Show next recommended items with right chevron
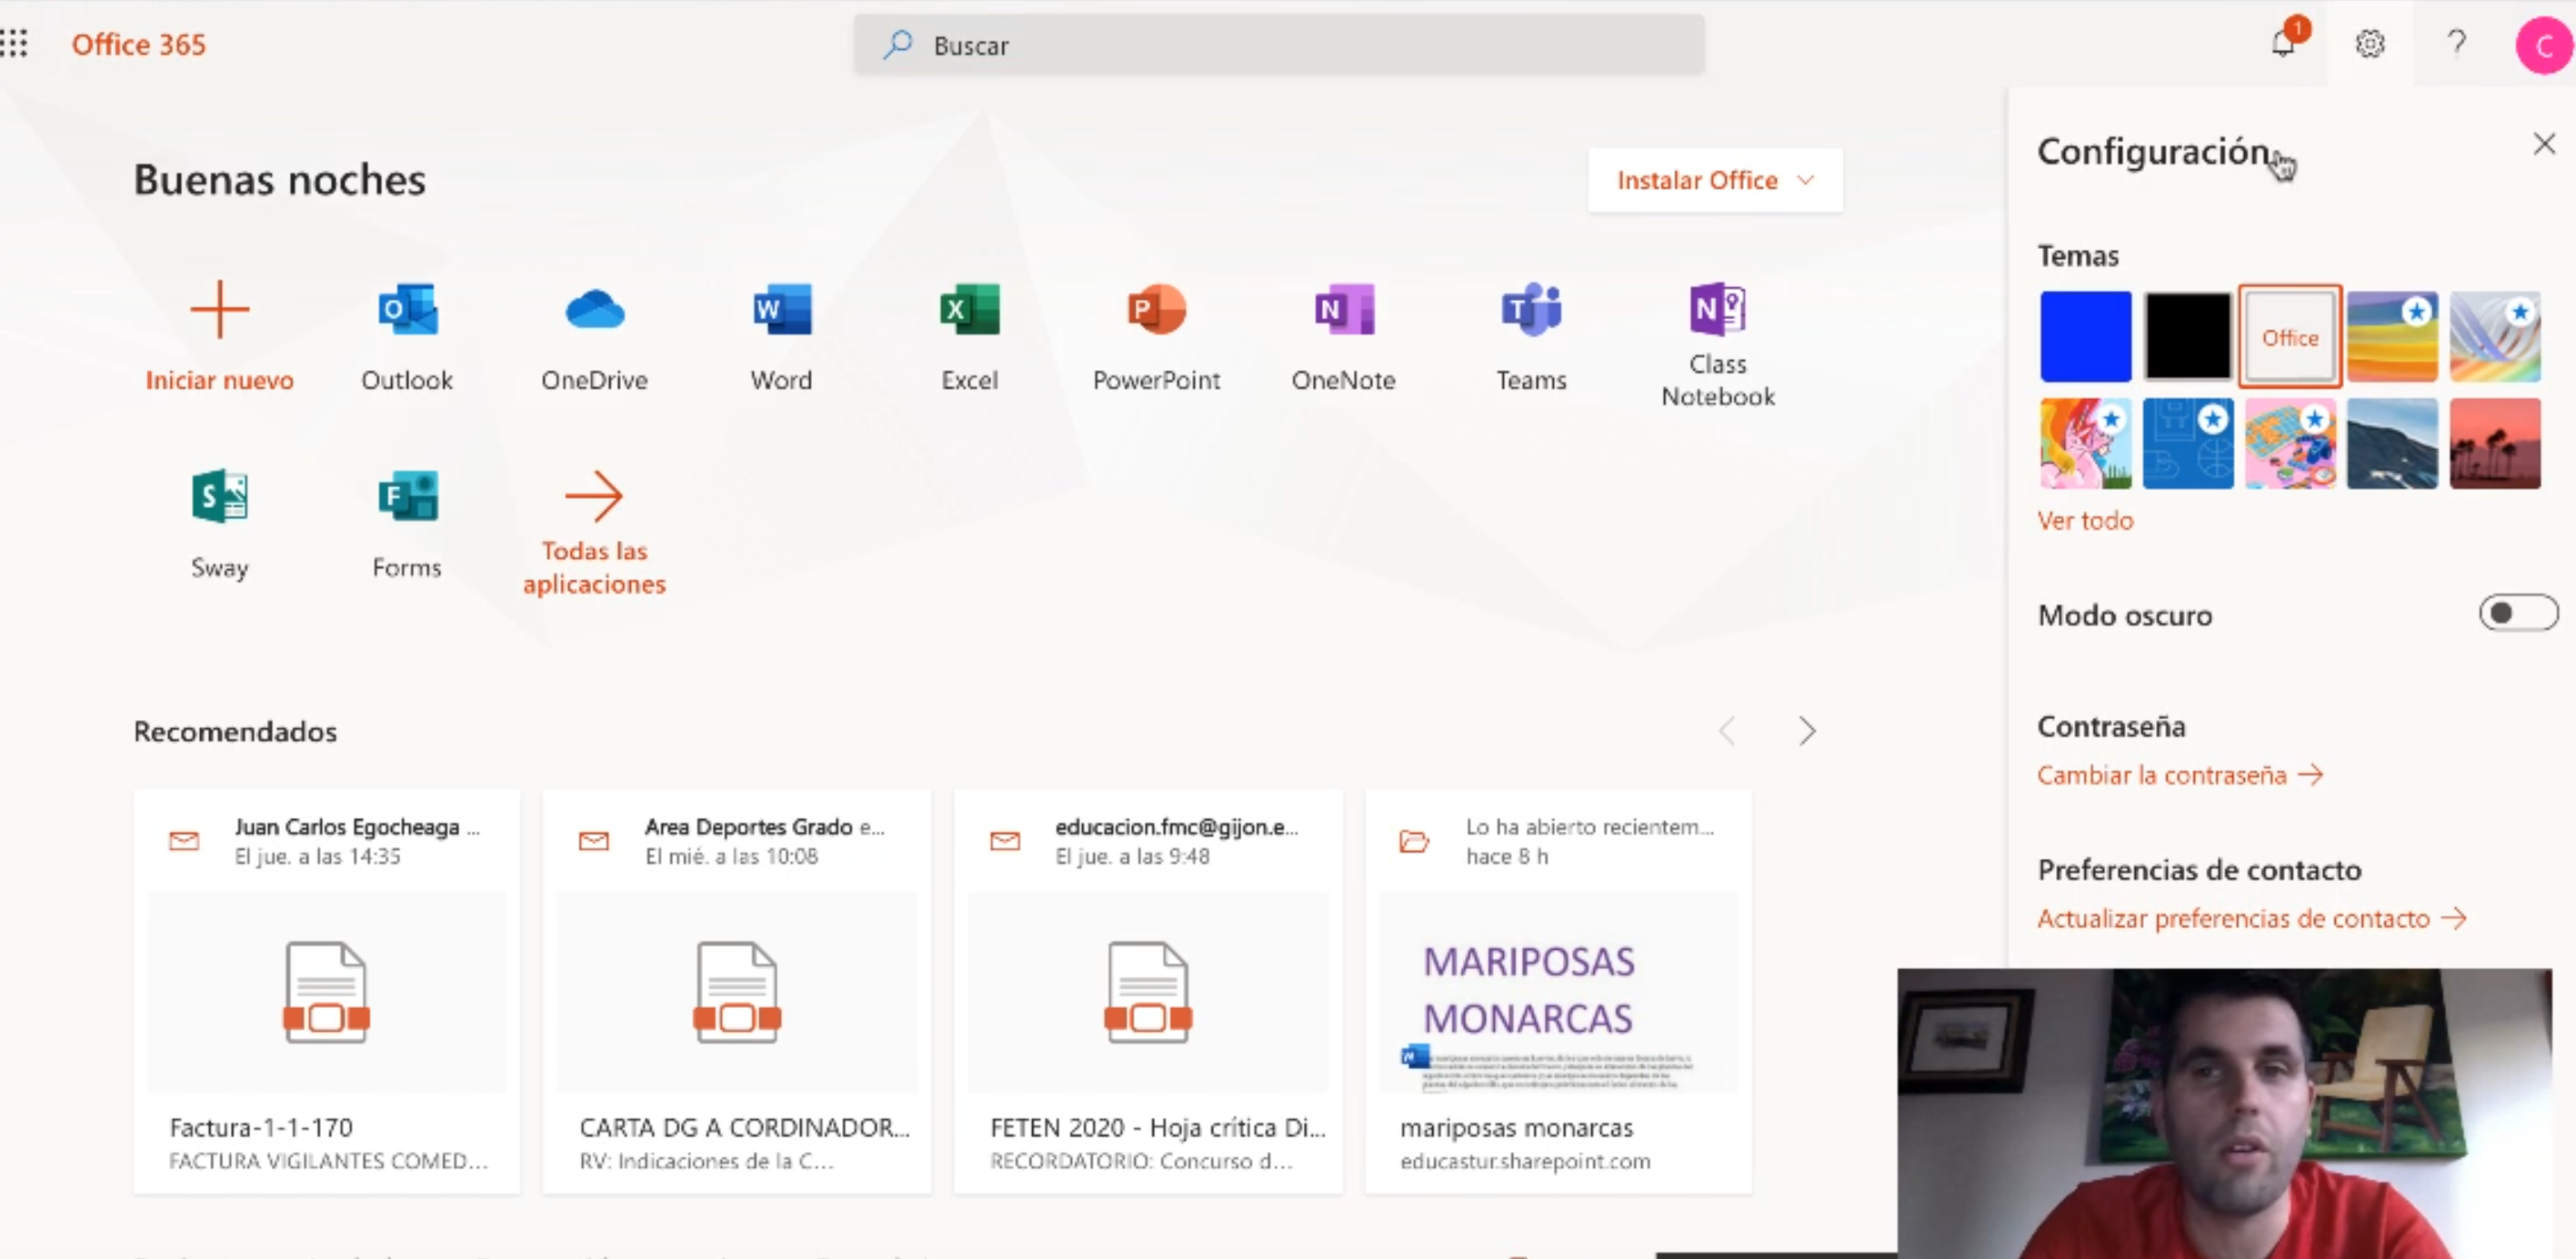 [1806, 731]
